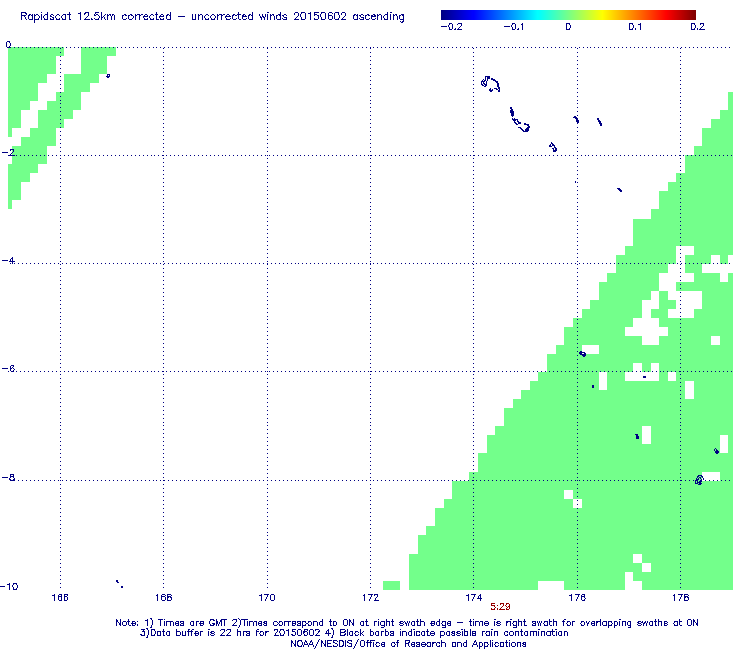This screenshot has height=650, width=740.
Task: Click the northernmost island outline near longitude 174
Action: pyautogui.click(x=490, y=84)
